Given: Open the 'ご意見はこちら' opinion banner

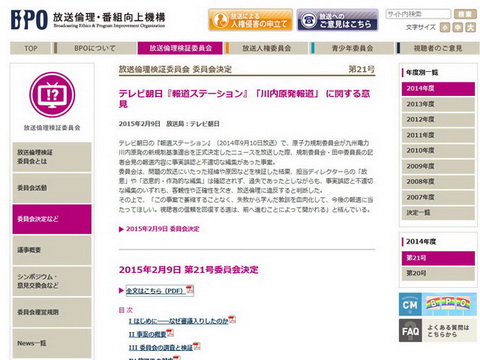Looking at the screenshot, I should click(337, 20).
